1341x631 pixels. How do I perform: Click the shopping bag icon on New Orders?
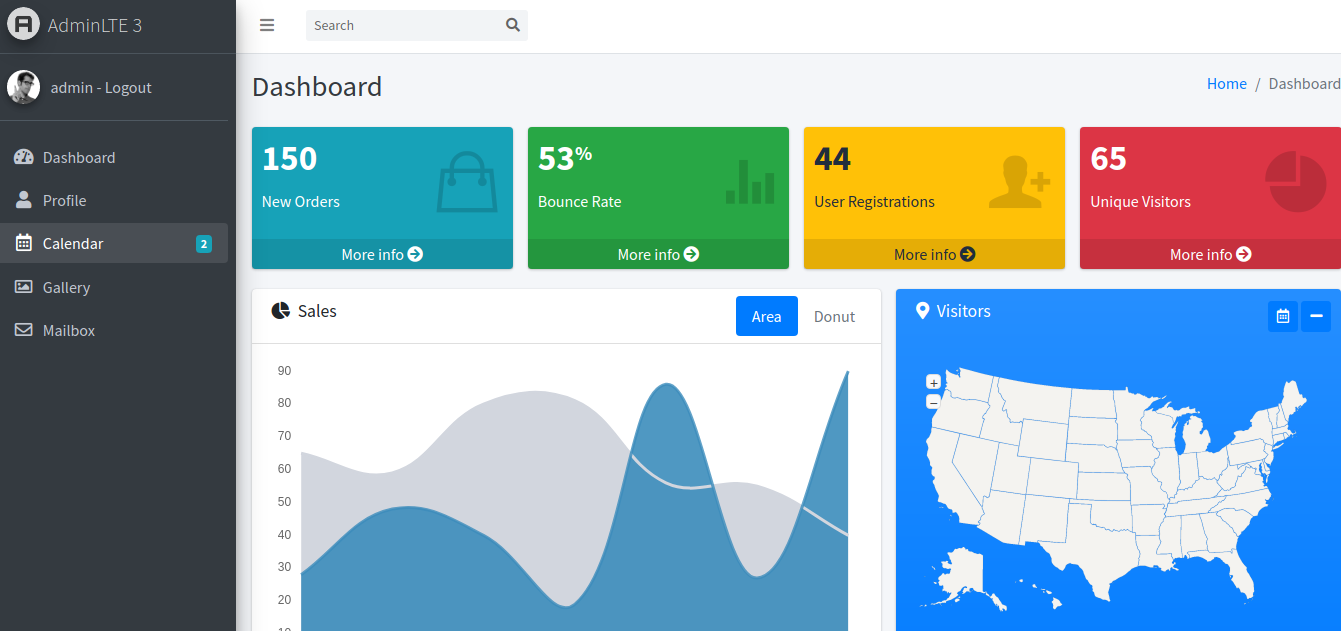(467, 181)
